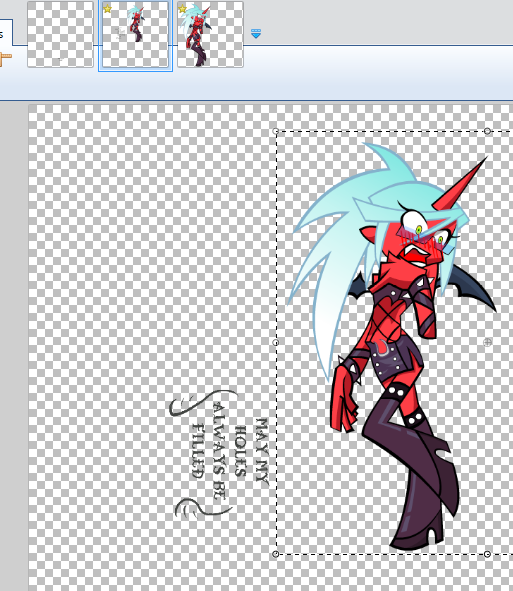Select the empty transparent image thumbnail
Viewport: 513px width, 591px height.
click(60, 34)
